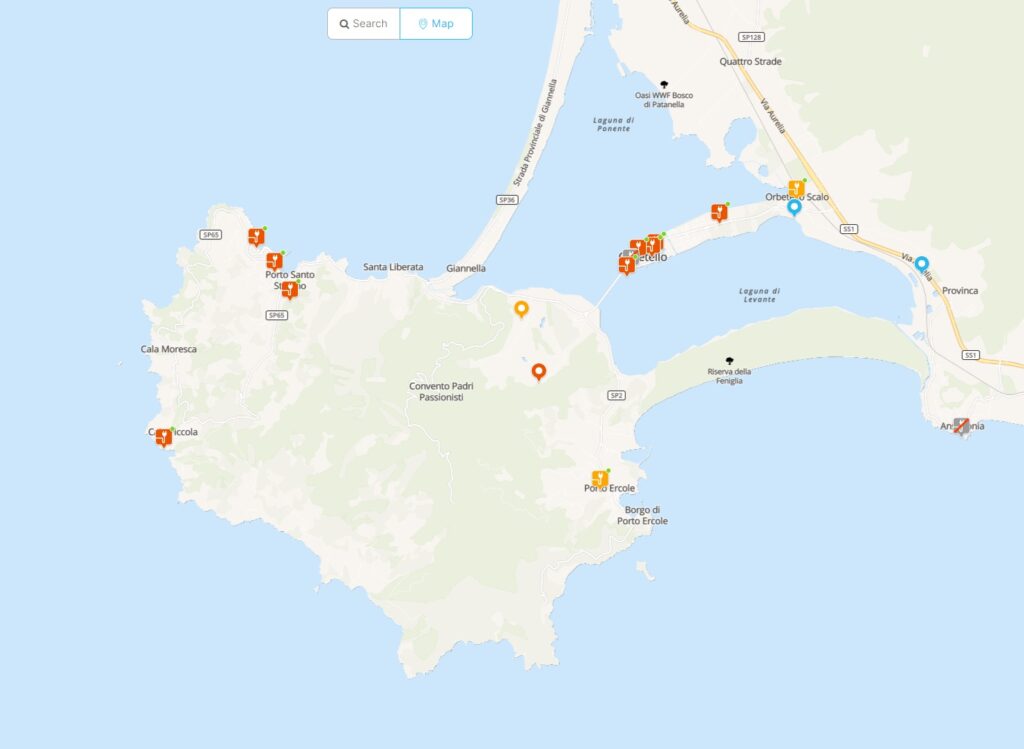The image size is (1024, 749).
Task: Switch to the Search tab
Action: (364, 24)
